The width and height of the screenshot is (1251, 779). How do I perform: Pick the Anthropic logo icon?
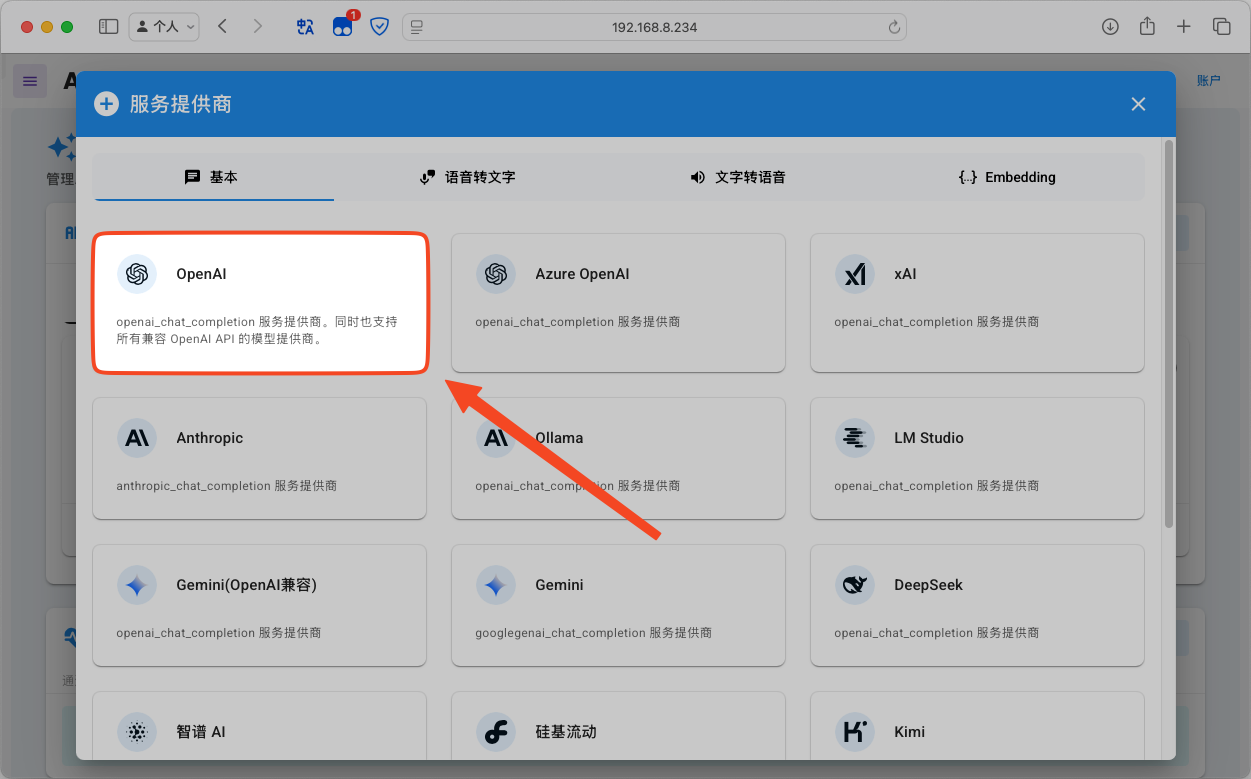137,438
